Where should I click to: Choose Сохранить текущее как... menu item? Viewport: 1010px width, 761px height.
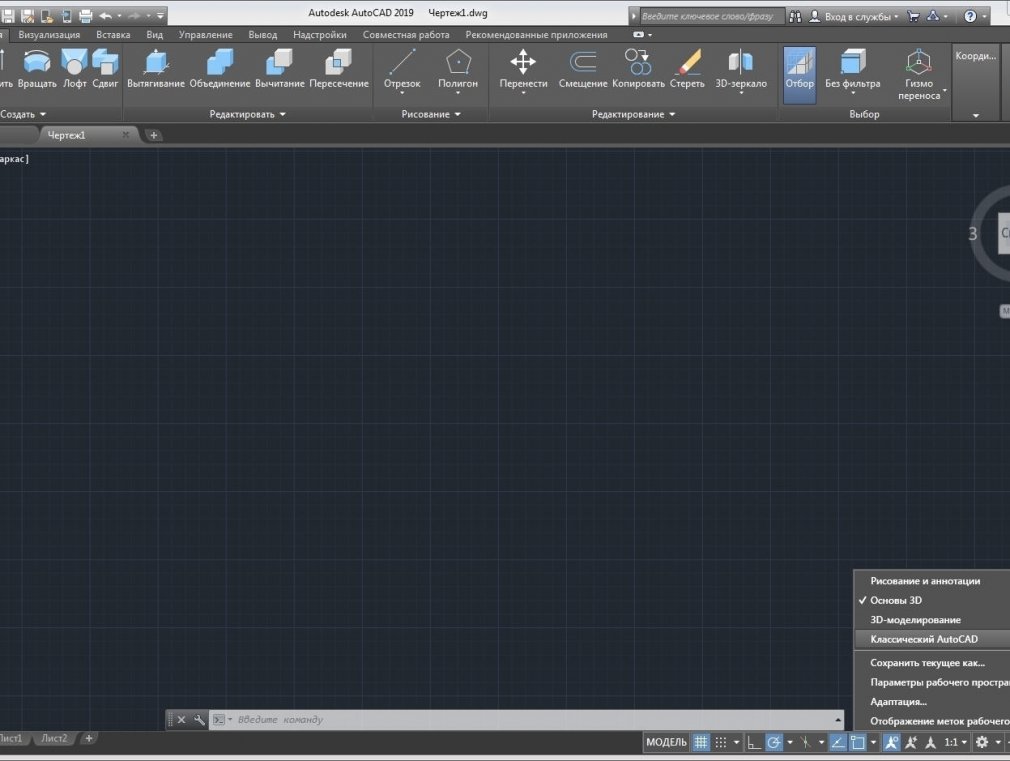click(x=932, y=663)
